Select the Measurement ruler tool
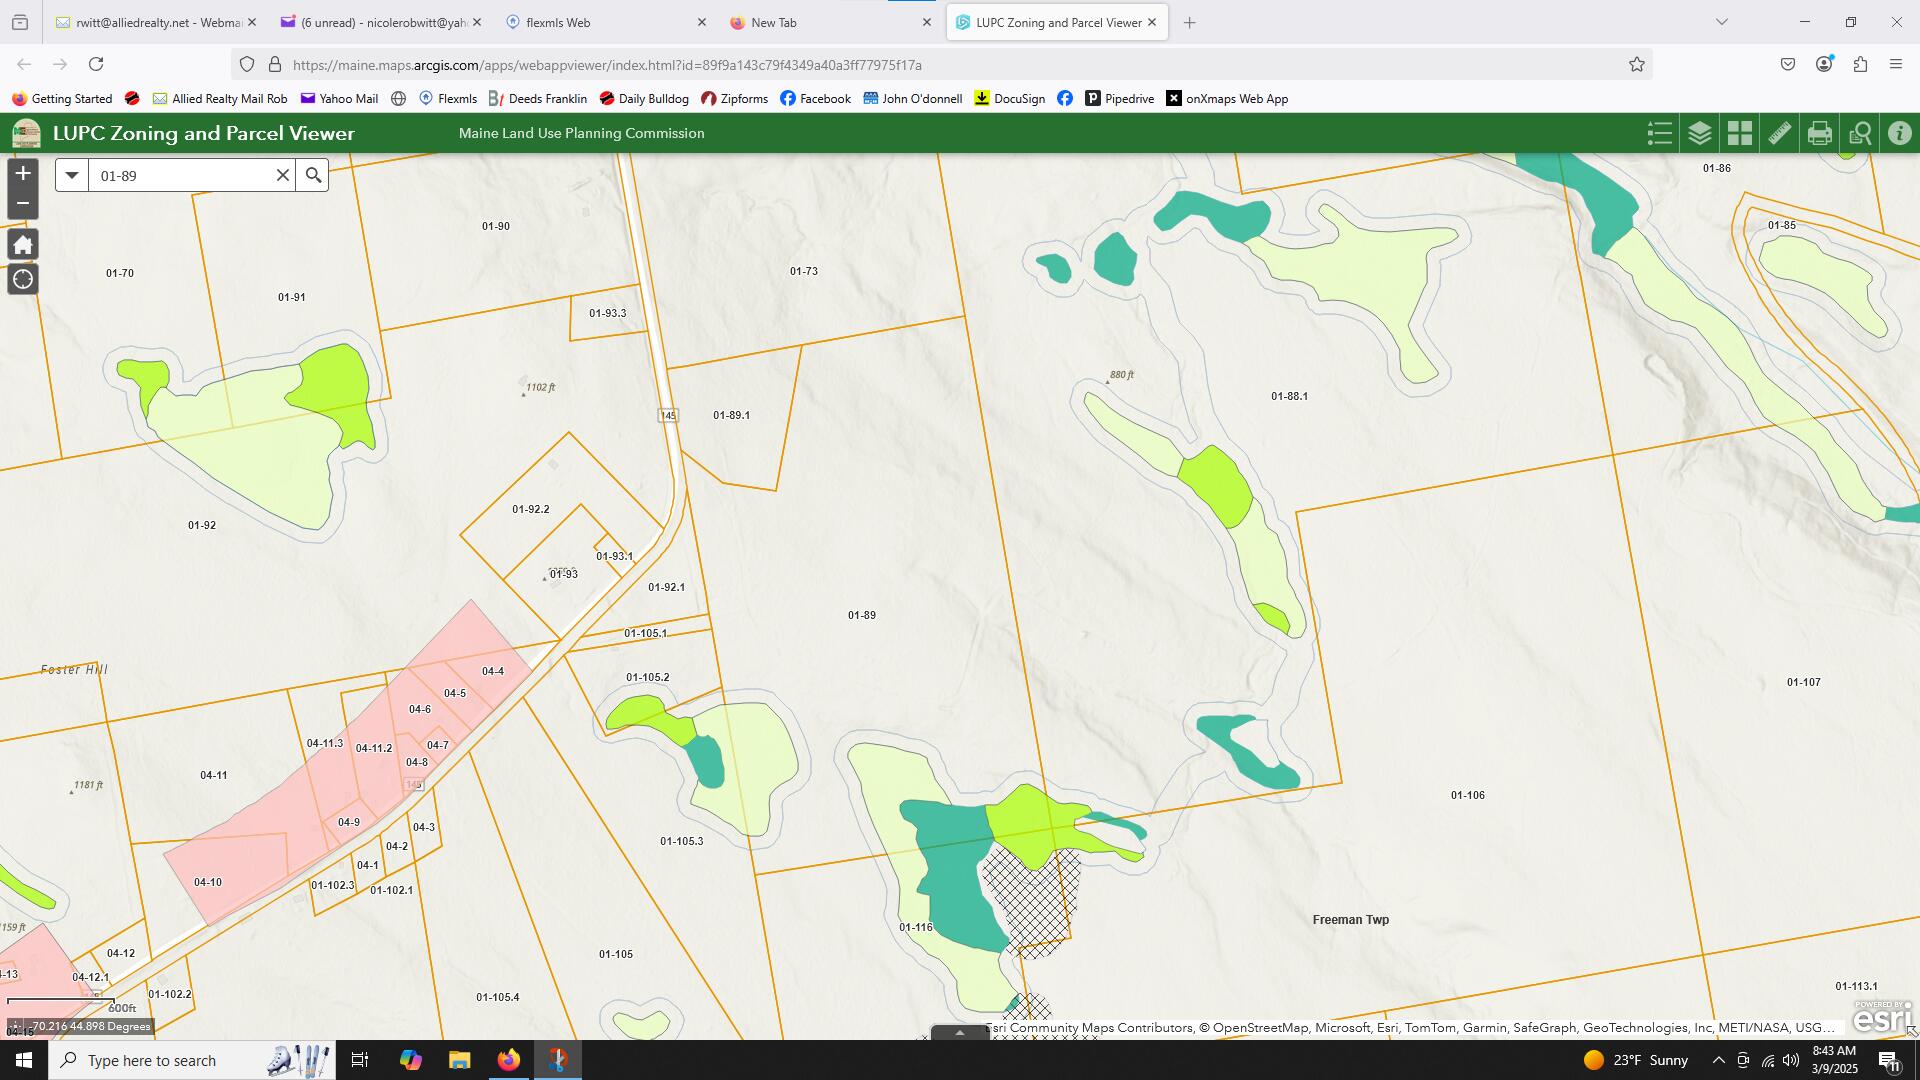The image size is (1920, 1080). [x=1780, y=133]
